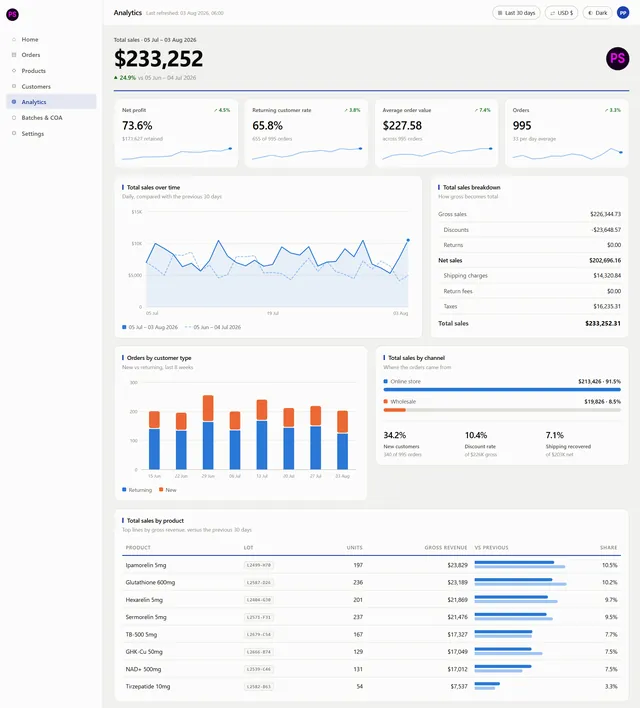
Task: Sort by the SHARE column header
Action: 608,547
